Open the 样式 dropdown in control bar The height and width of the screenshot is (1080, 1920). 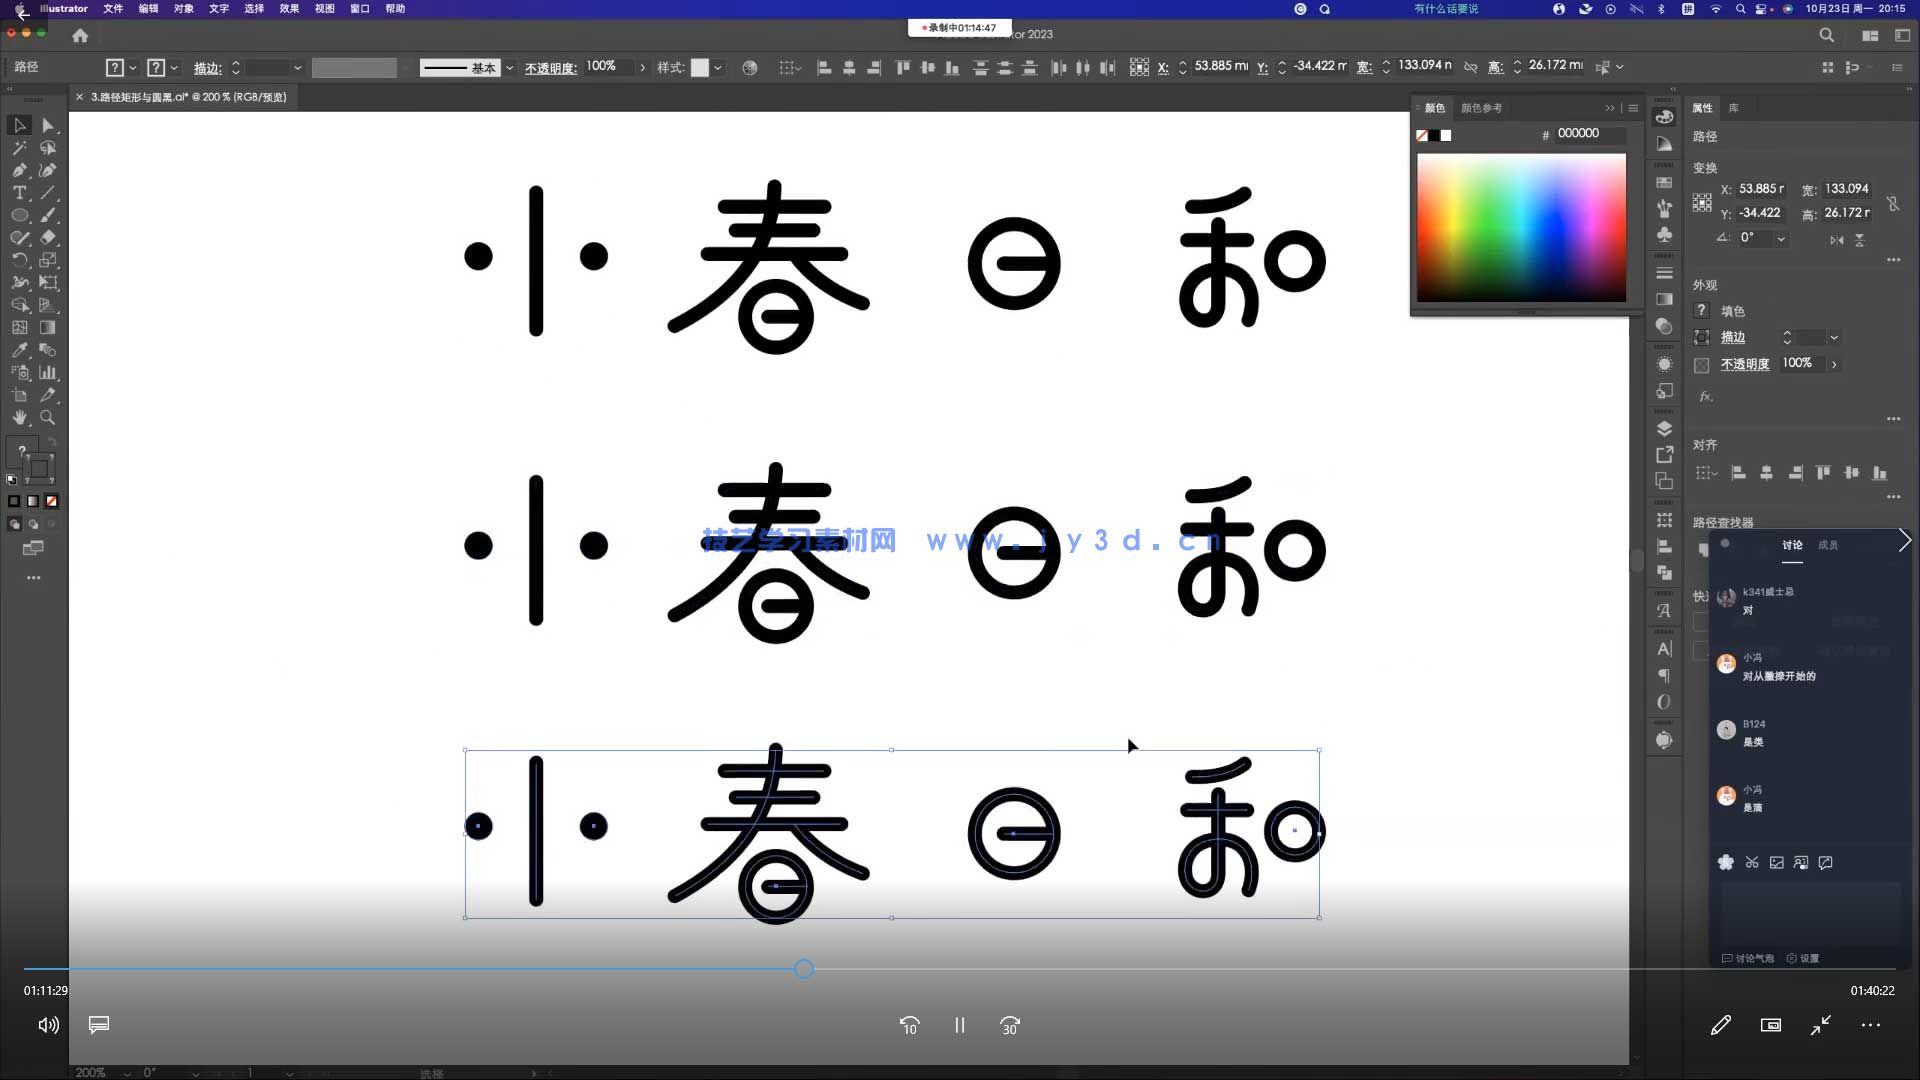click(716, 67)
